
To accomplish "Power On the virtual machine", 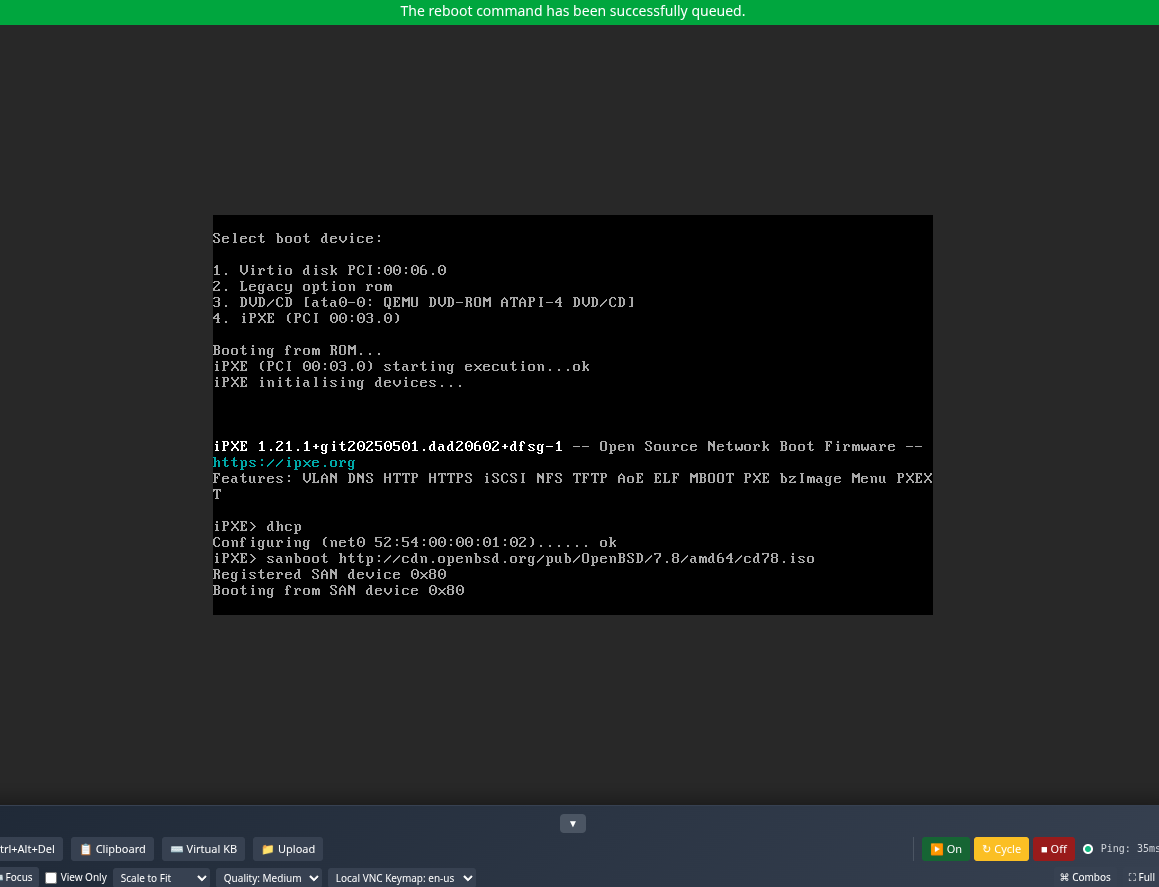I will pos(945,848).
